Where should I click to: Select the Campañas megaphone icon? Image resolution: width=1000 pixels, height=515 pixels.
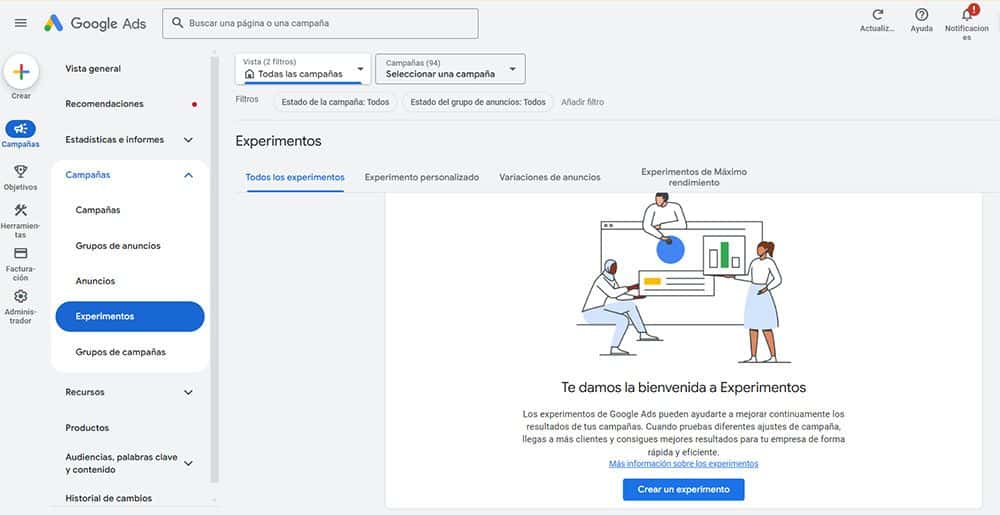[x=20, y=129]
